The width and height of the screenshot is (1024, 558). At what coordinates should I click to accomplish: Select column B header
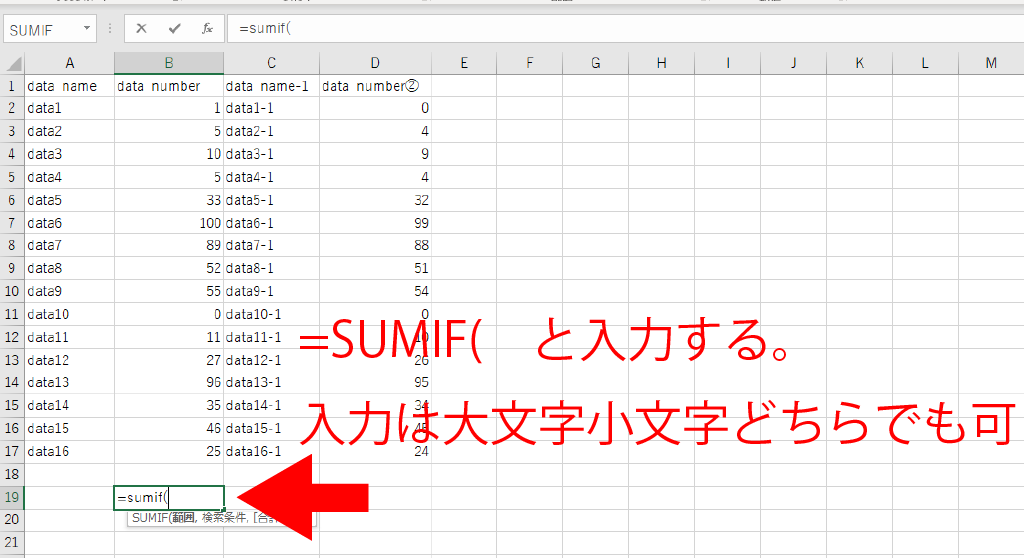pyautogui.click(x=169, y=64)
